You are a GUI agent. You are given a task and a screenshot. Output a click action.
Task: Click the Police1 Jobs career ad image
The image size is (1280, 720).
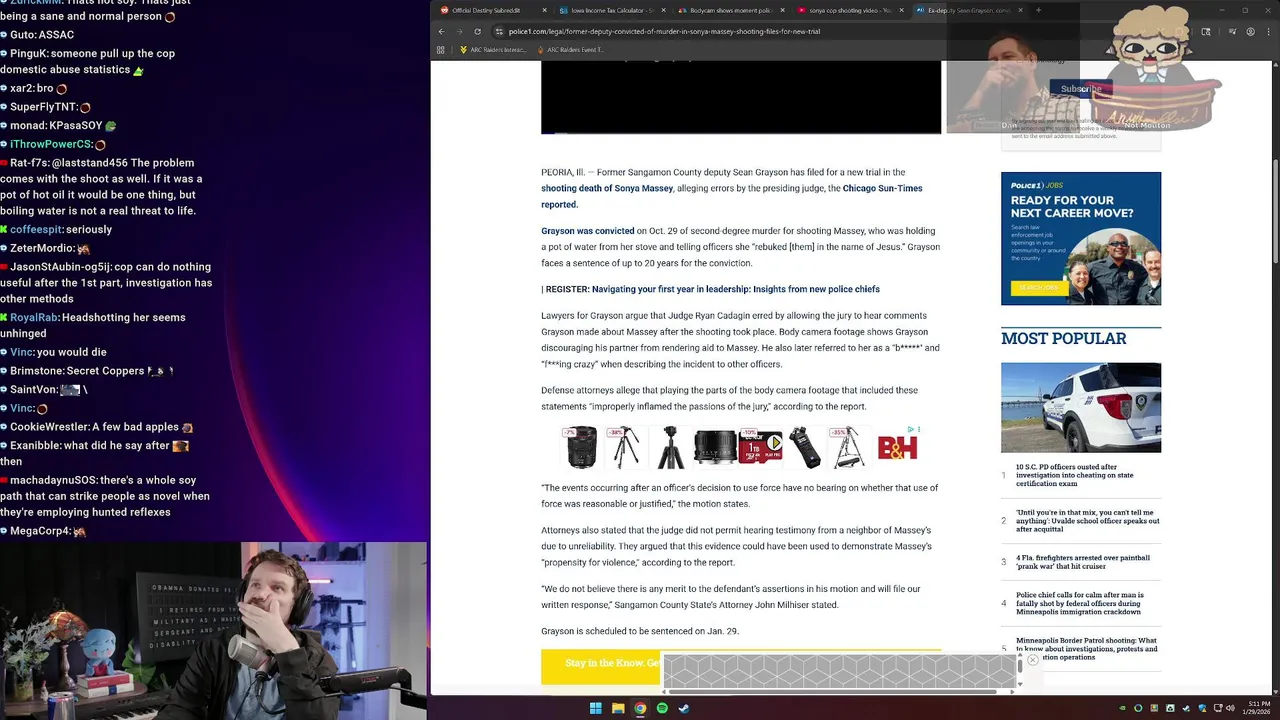pyautogui.click(x=1081, y=238)
